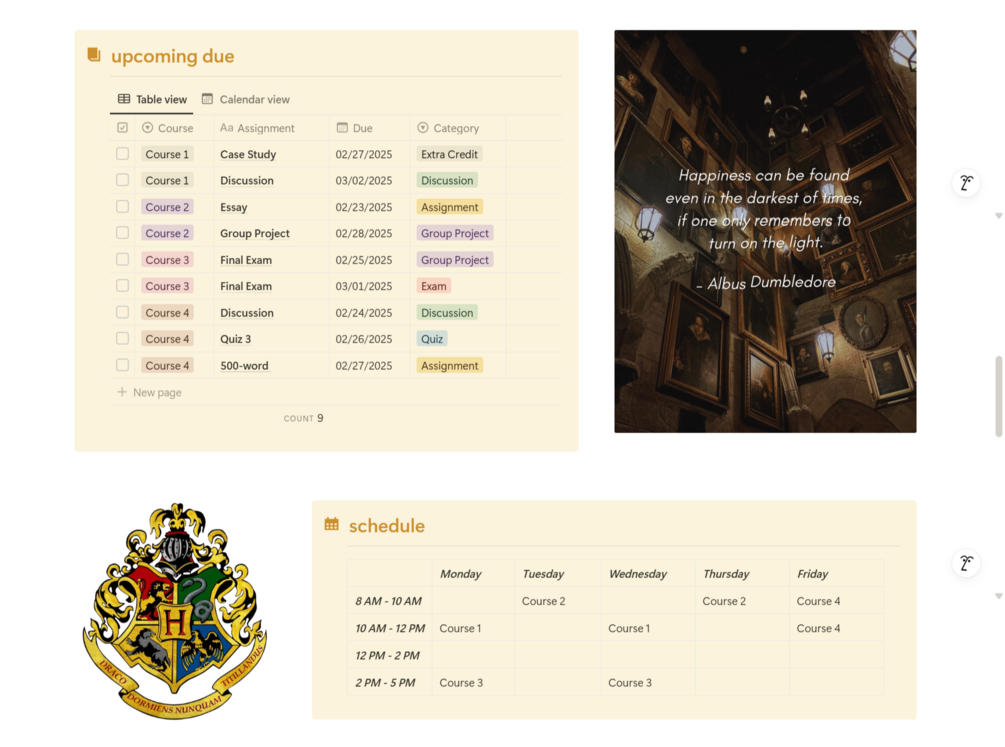The image size is (1005, 747).
Task: Open the Essay page
Action: (x=233, y=207)
